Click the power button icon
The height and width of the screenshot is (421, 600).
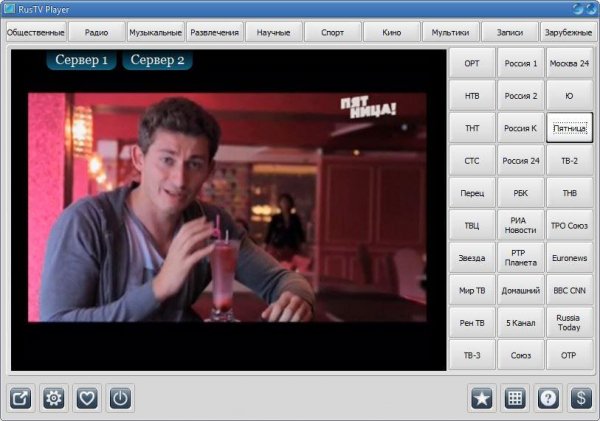(x=120, y=398)
